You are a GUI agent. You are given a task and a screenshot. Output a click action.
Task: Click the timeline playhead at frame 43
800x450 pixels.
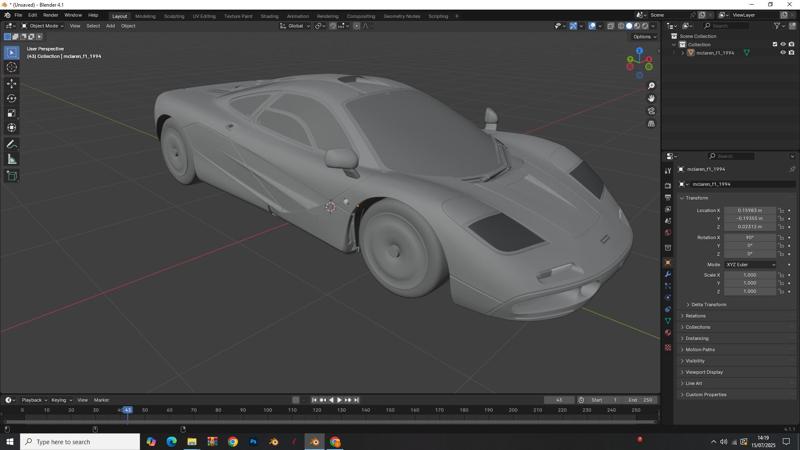tap(127, 410)
